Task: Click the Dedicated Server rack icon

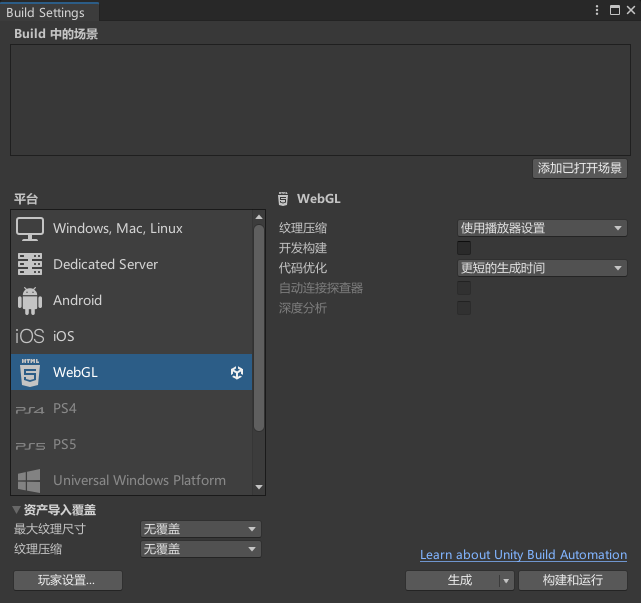Action: pyautogui.click(x=30, y=264)
